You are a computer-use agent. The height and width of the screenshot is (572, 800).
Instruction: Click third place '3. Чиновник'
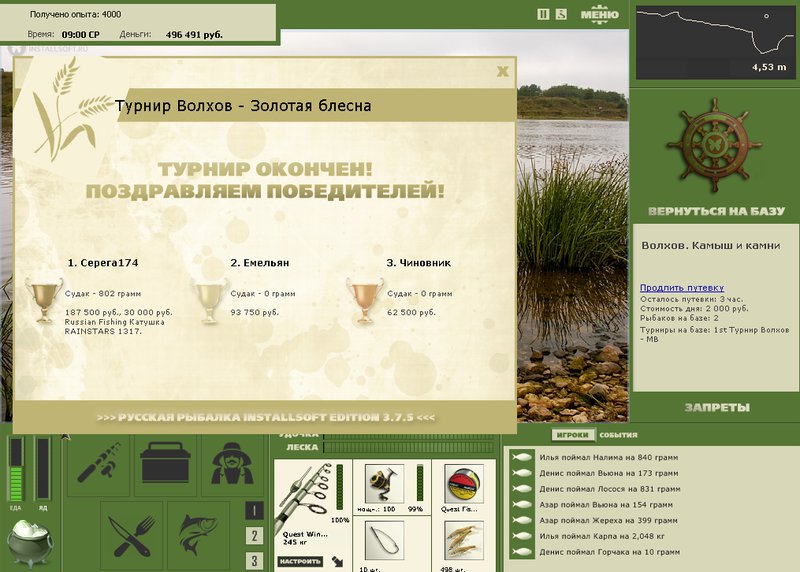coord(418,263)
